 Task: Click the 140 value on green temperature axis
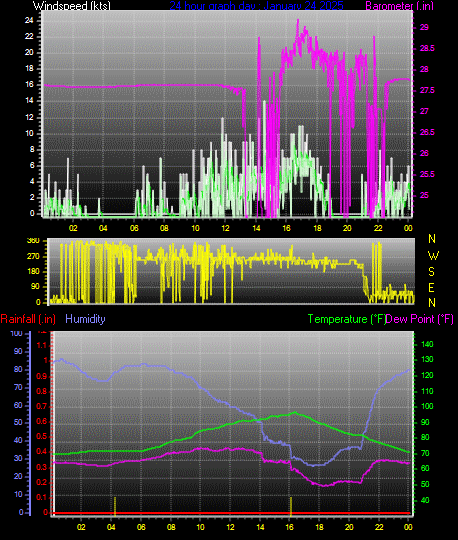(x=427, y=344)
